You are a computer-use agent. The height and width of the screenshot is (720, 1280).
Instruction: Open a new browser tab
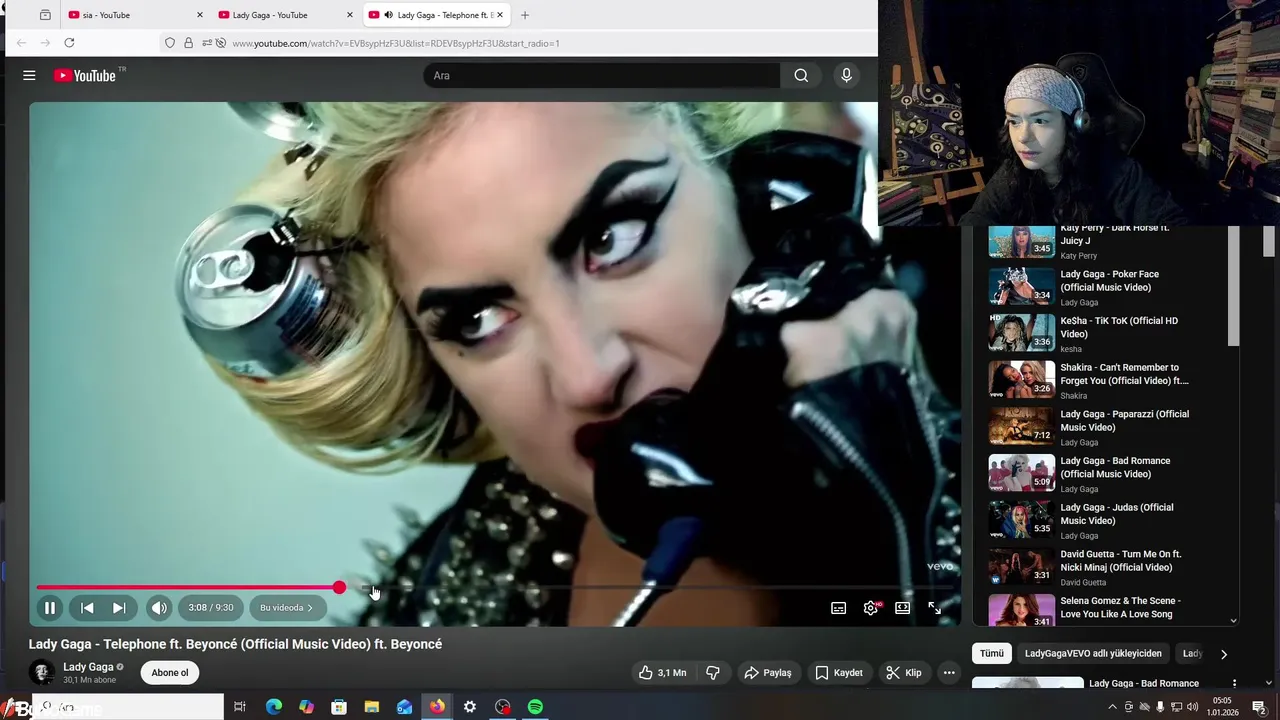click(525, 15)
